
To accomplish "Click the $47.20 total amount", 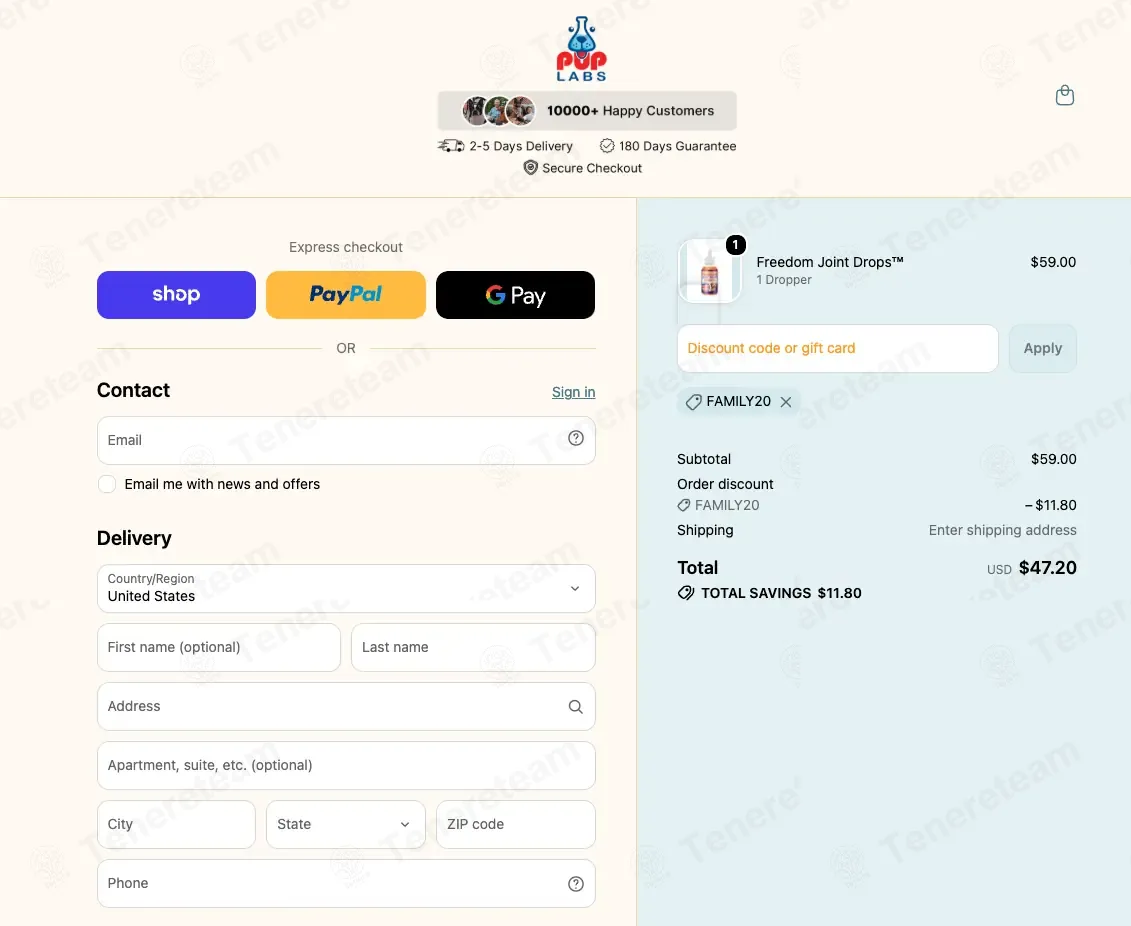I will click(x=1048, y=568).
